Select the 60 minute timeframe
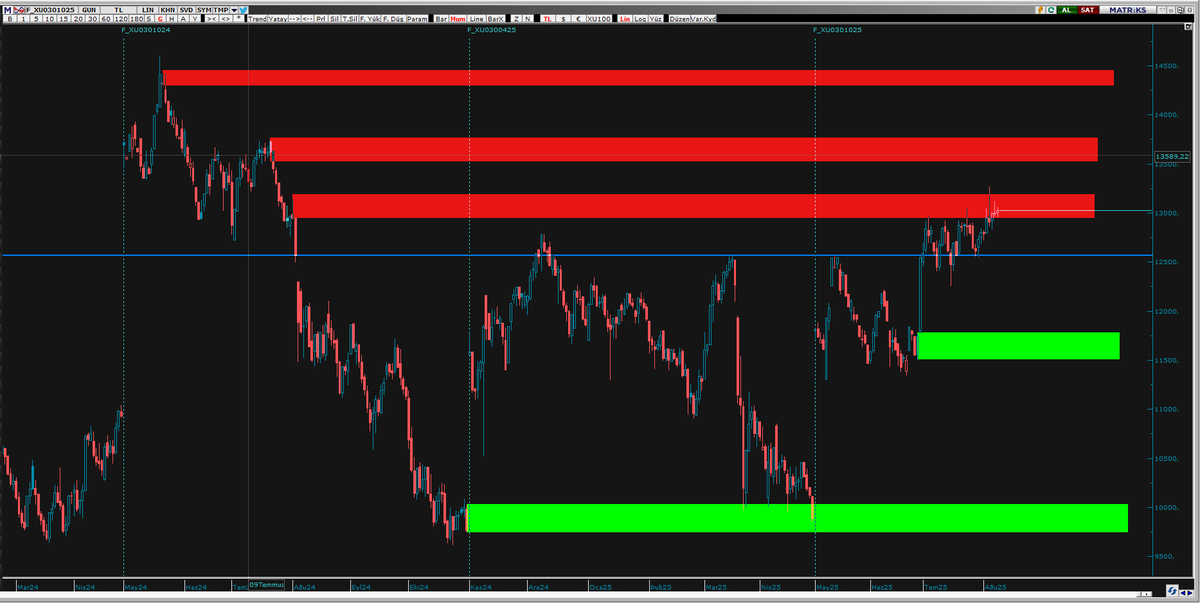 (106, 19)
